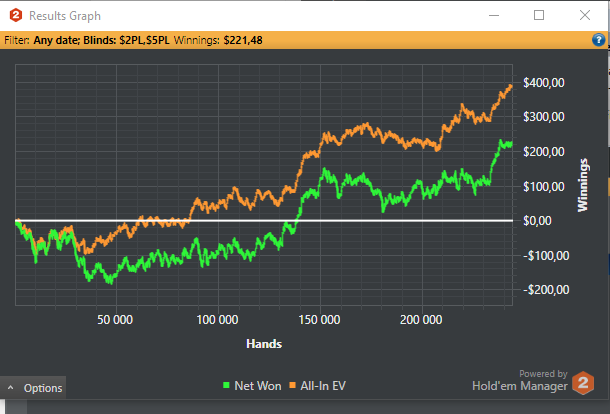Close the Results Graph window
This screenshot has height=414, width=610.
[x=585, y=16]
